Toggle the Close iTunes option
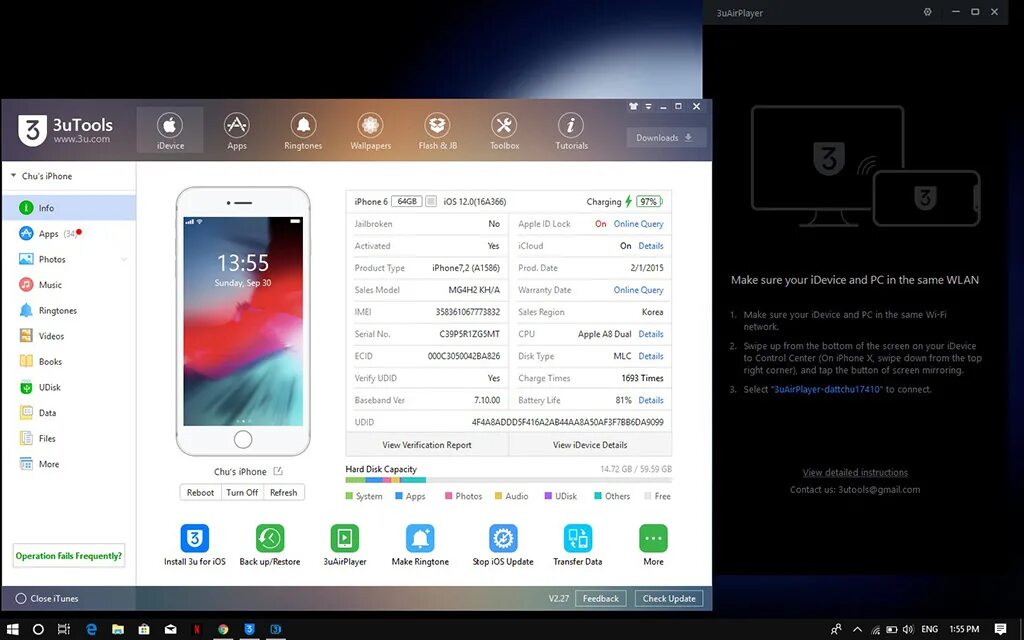 pyautogui.click(x=46, y=598)
